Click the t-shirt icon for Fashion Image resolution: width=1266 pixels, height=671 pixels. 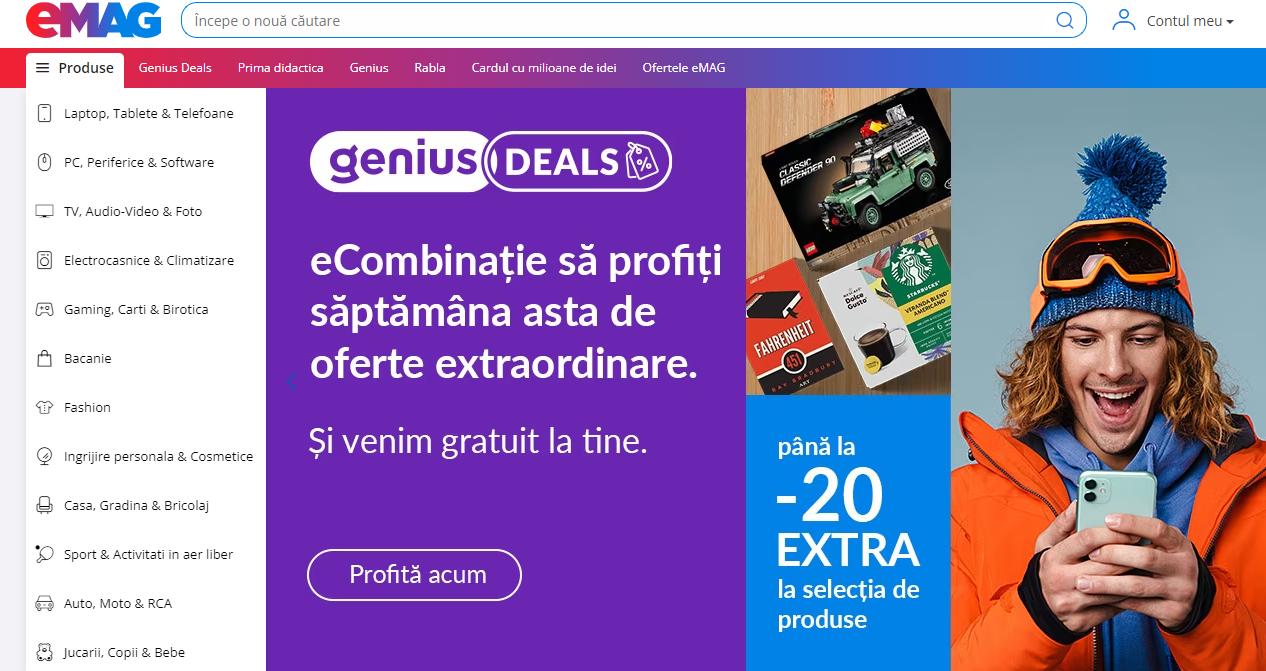[44, 407]
